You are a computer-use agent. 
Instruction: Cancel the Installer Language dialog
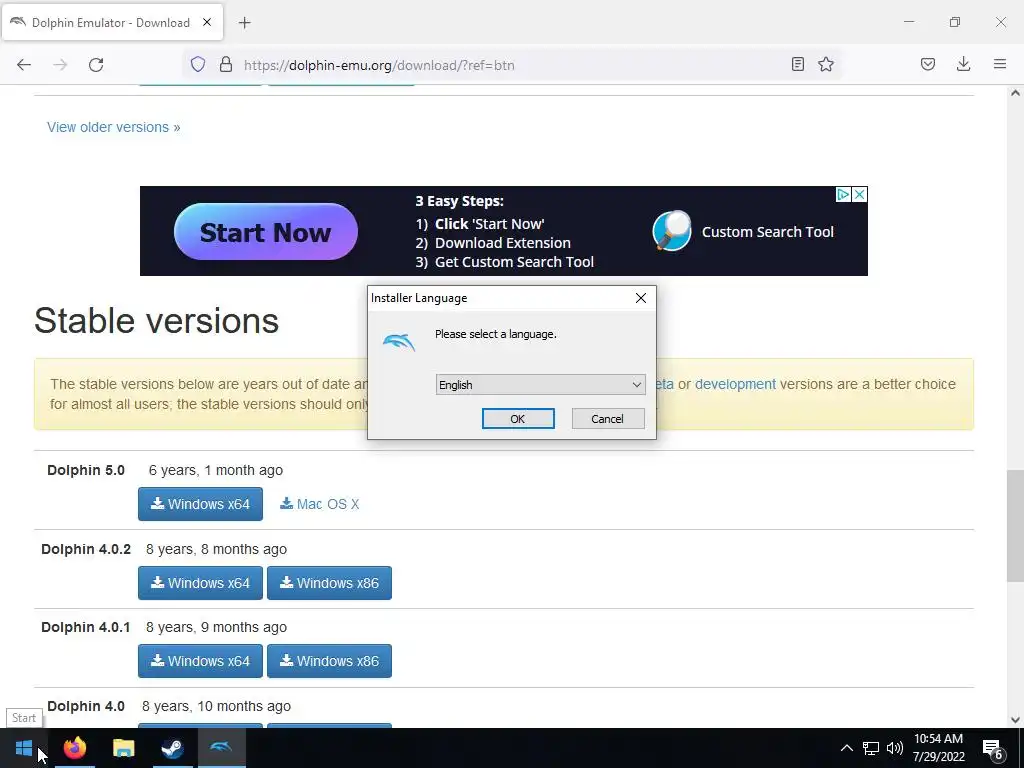[608, 419]
